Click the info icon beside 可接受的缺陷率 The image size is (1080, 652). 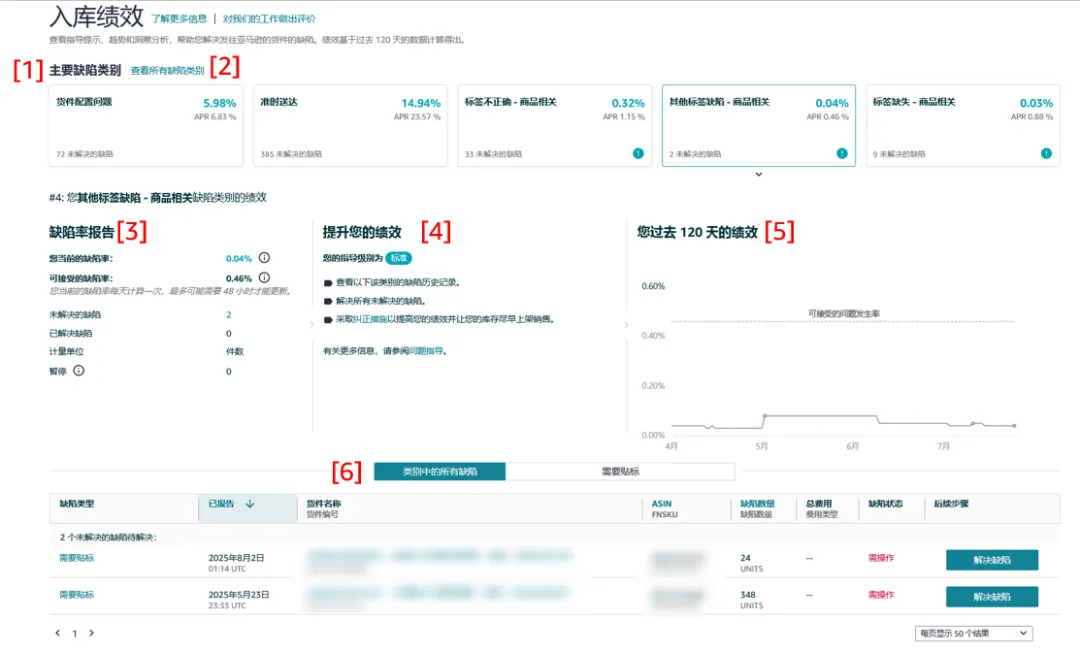click(263, 277)
